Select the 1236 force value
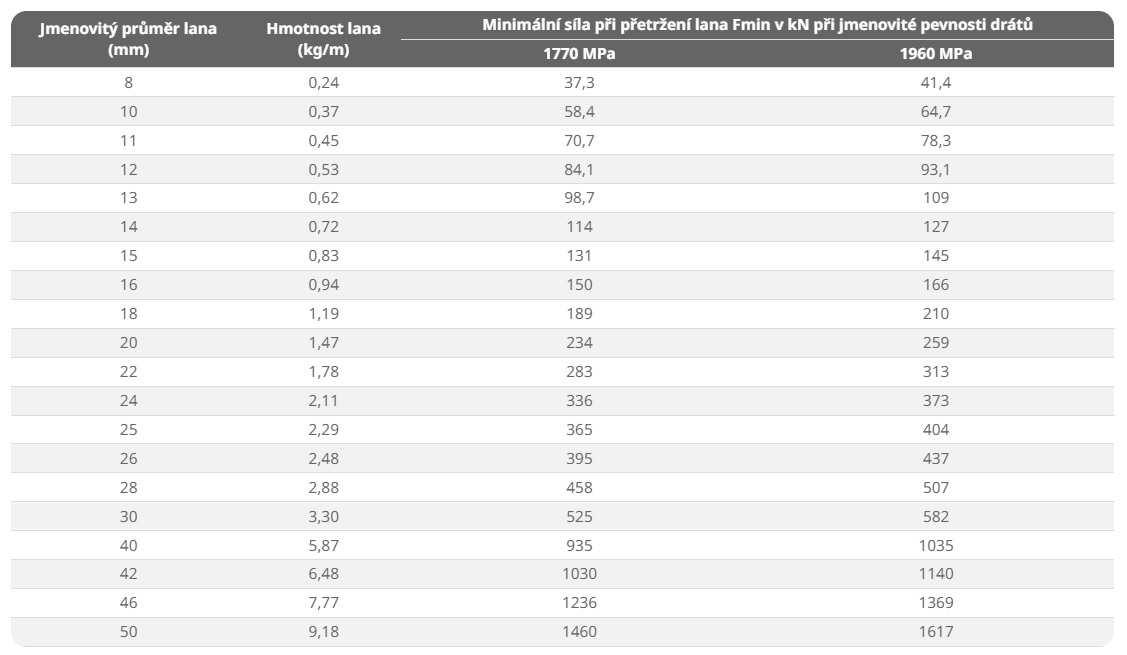The image size is (1127, 655). click(x=579, y=603)
